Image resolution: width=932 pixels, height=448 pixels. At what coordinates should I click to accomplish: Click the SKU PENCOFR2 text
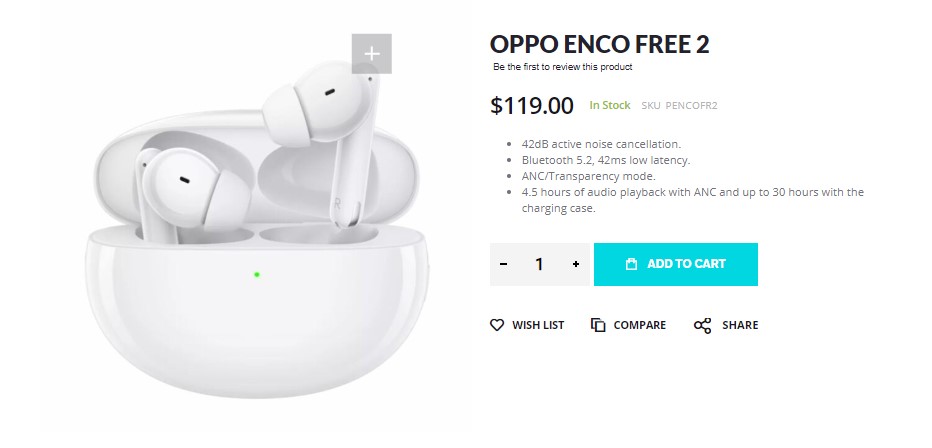[679, 106]
